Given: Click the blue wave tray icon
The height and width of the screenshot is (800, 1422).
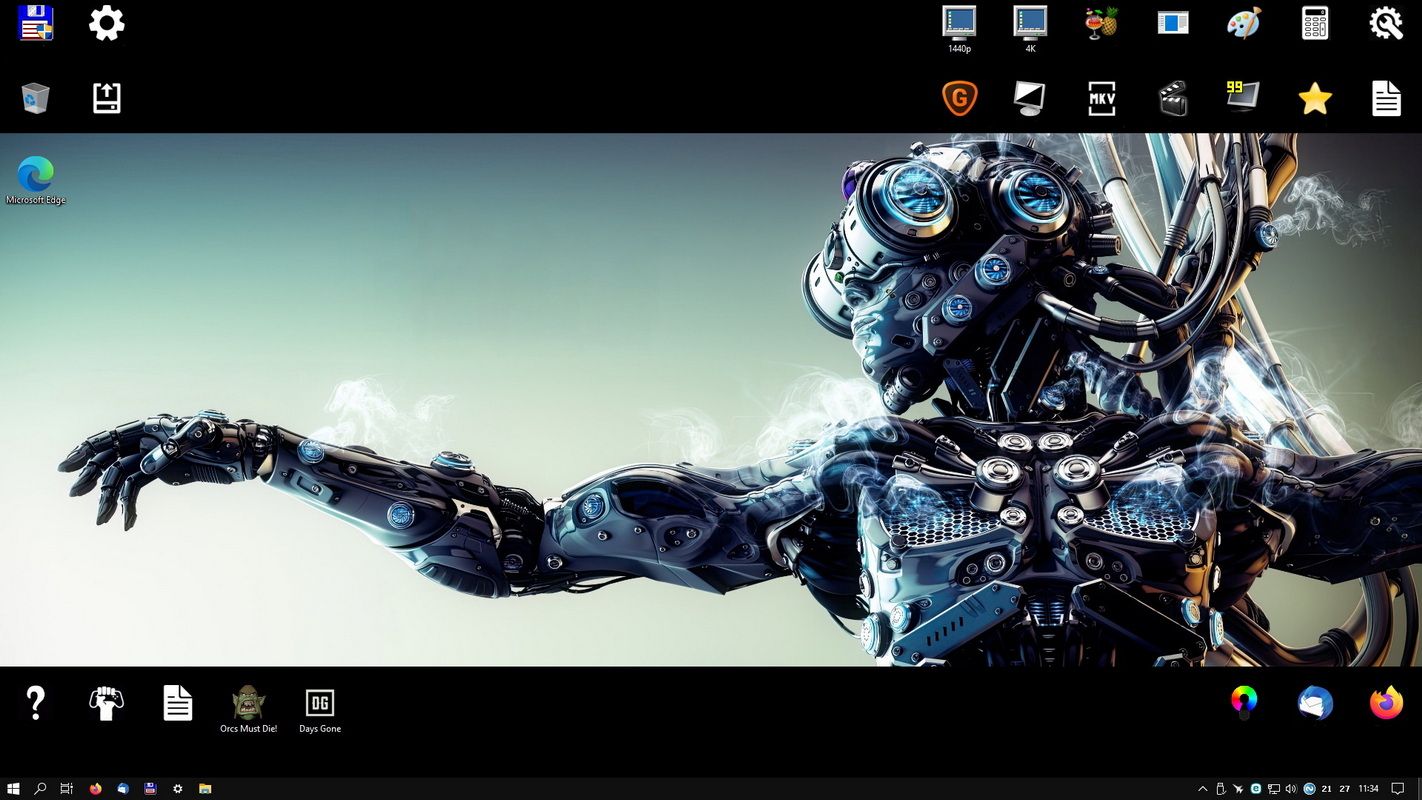Looking at the screenshot, I should [x=1309, y=789].
